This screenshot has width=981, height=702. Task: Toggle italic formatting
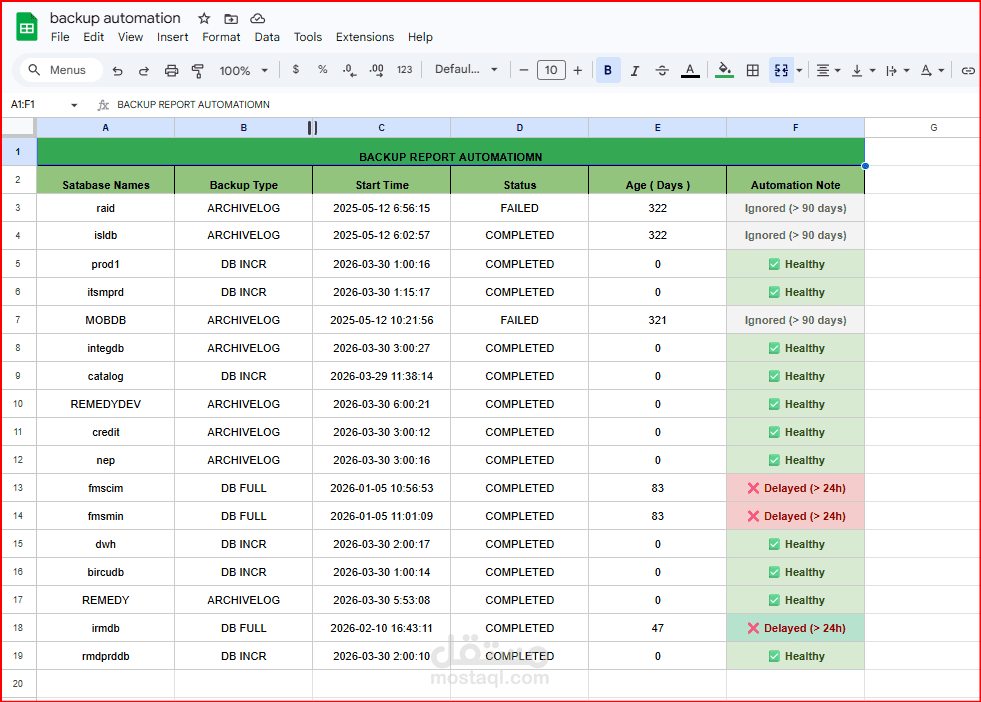(634, 71)
